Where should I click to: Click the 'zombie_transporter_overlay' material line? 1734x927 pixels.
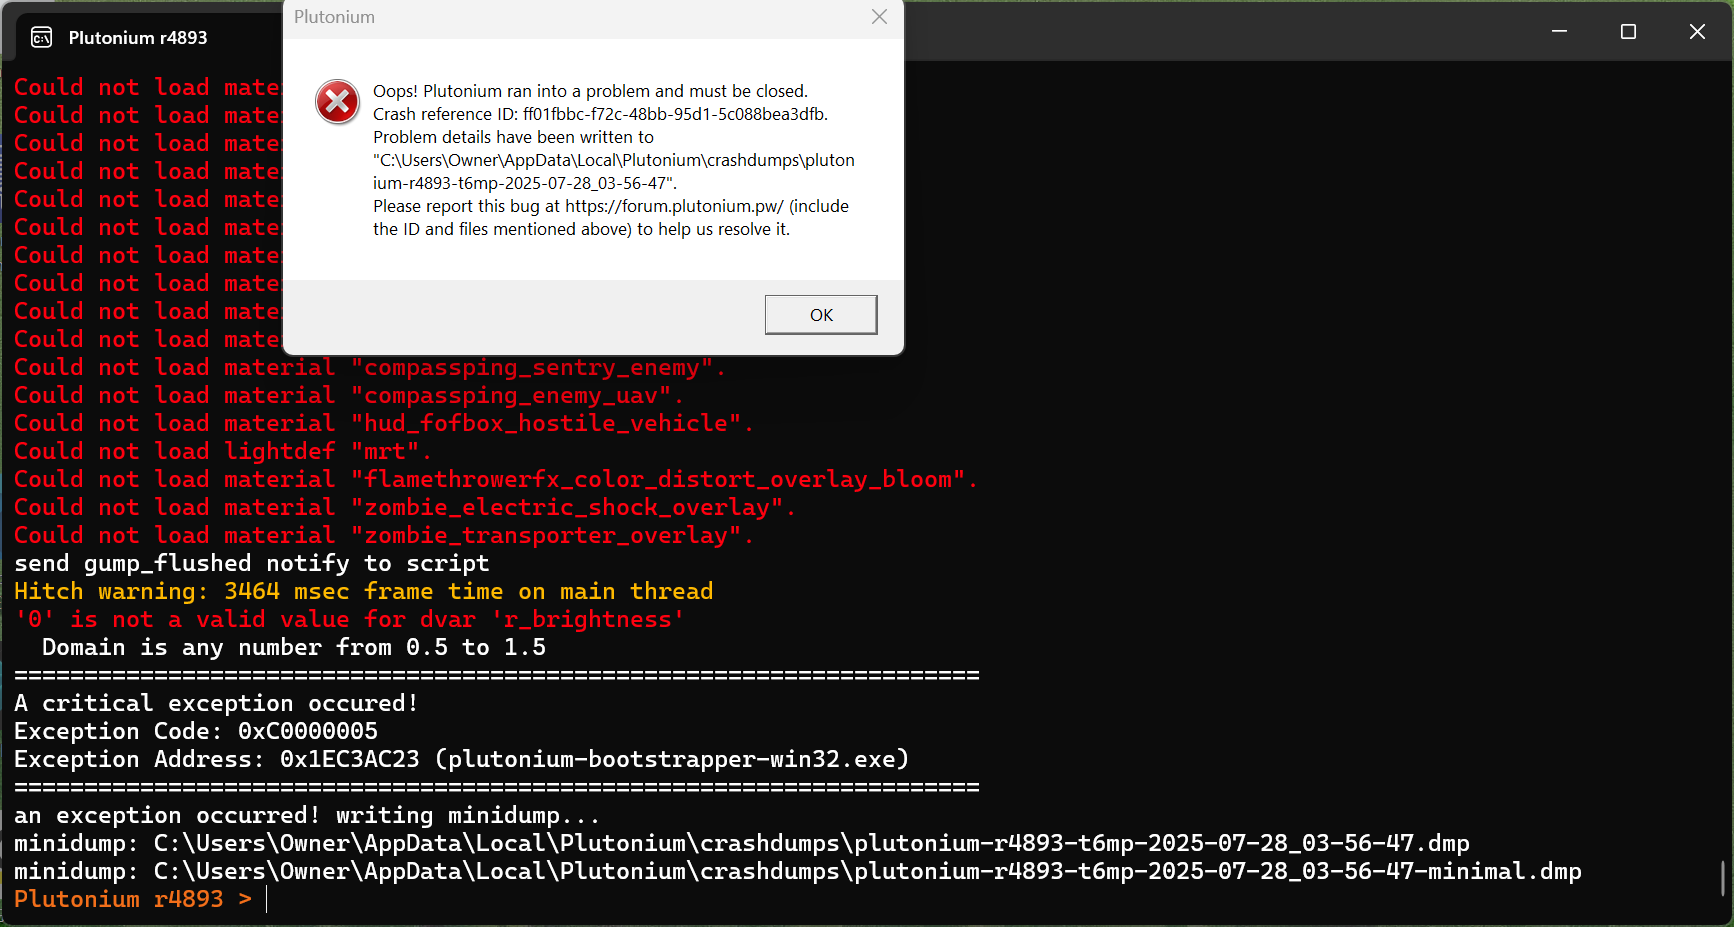point(384,535)
